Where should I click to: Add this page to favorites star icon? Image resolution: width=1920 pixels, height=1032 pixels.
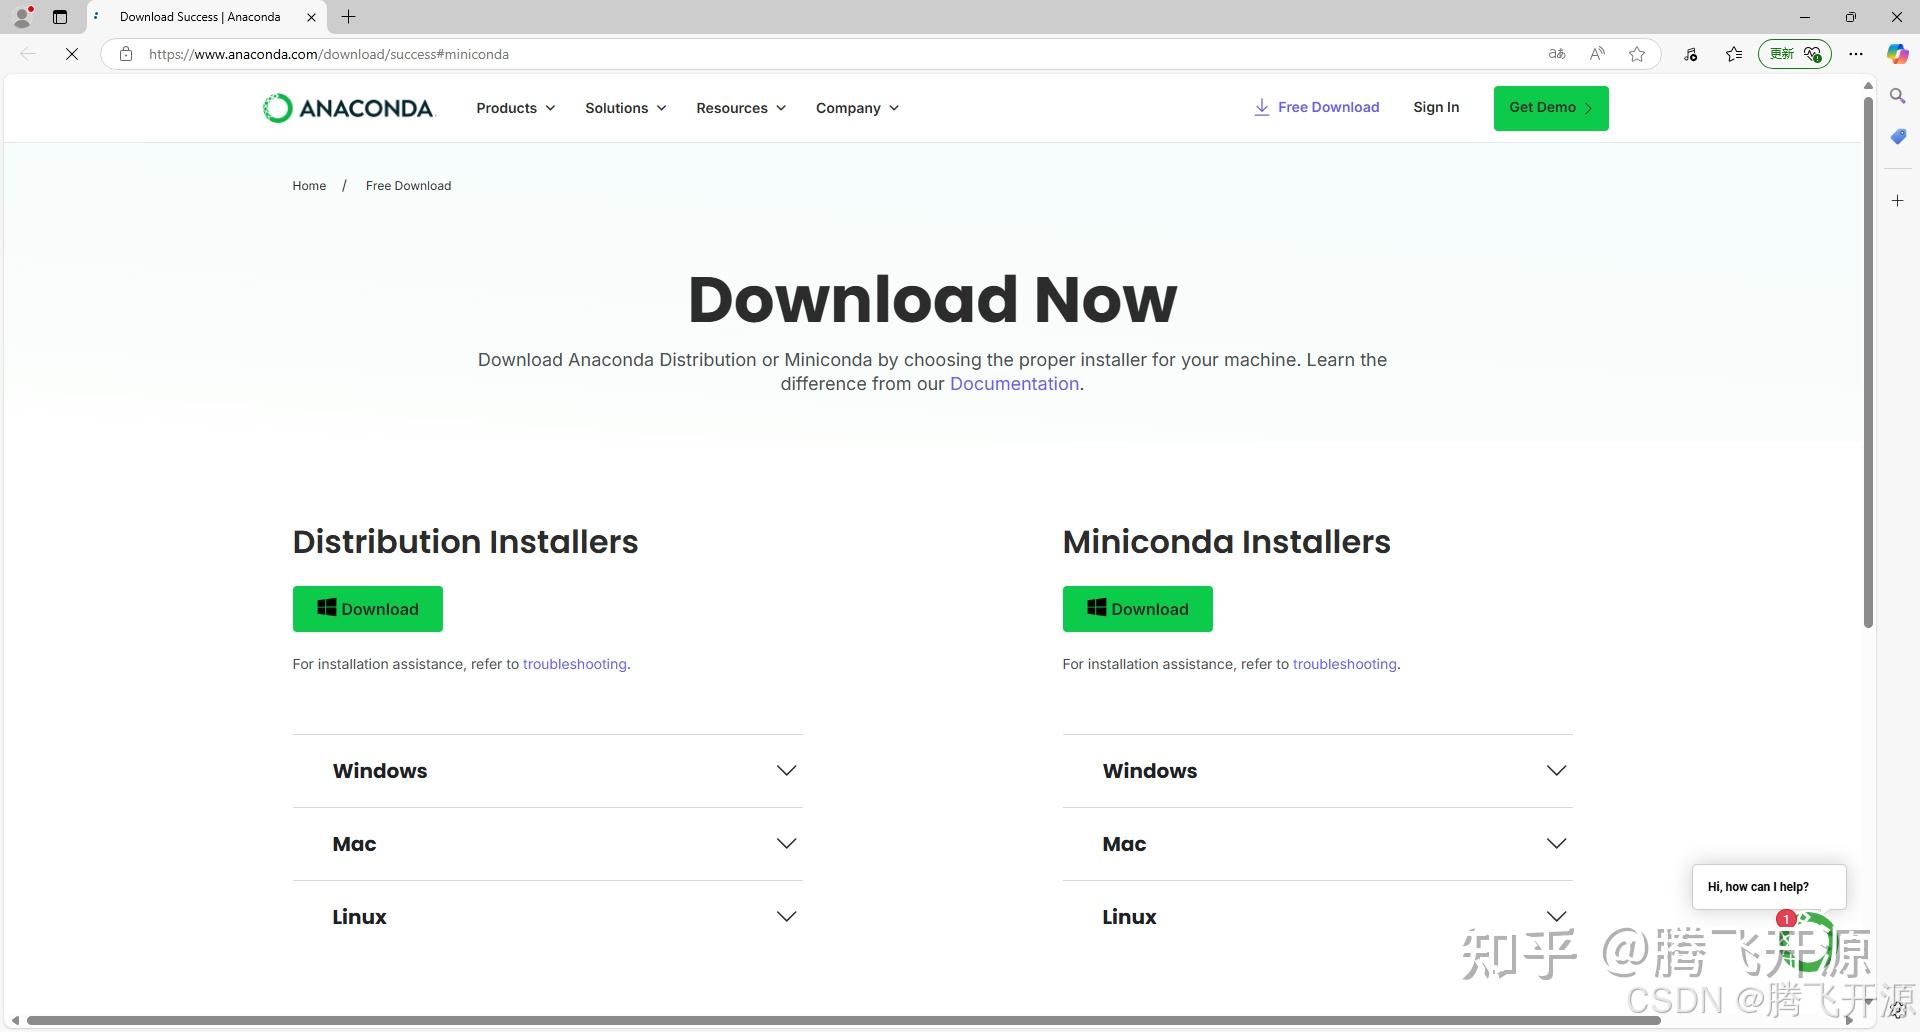1637,54
